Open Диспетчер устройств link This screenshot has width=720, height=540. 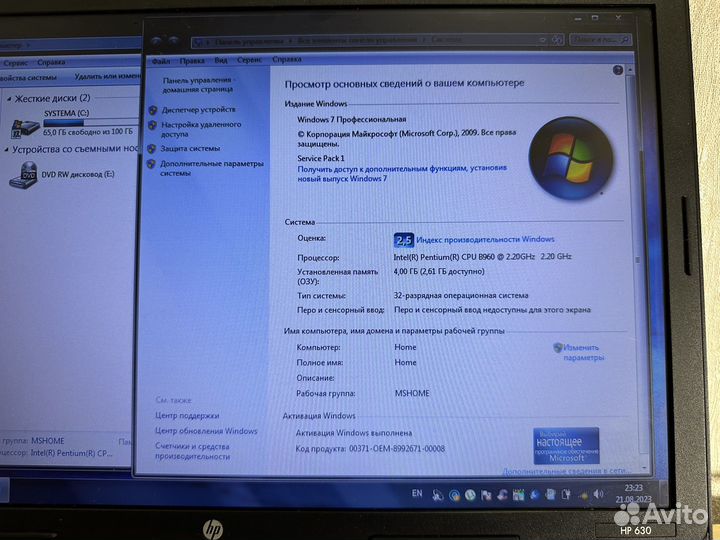click(198, 109)
